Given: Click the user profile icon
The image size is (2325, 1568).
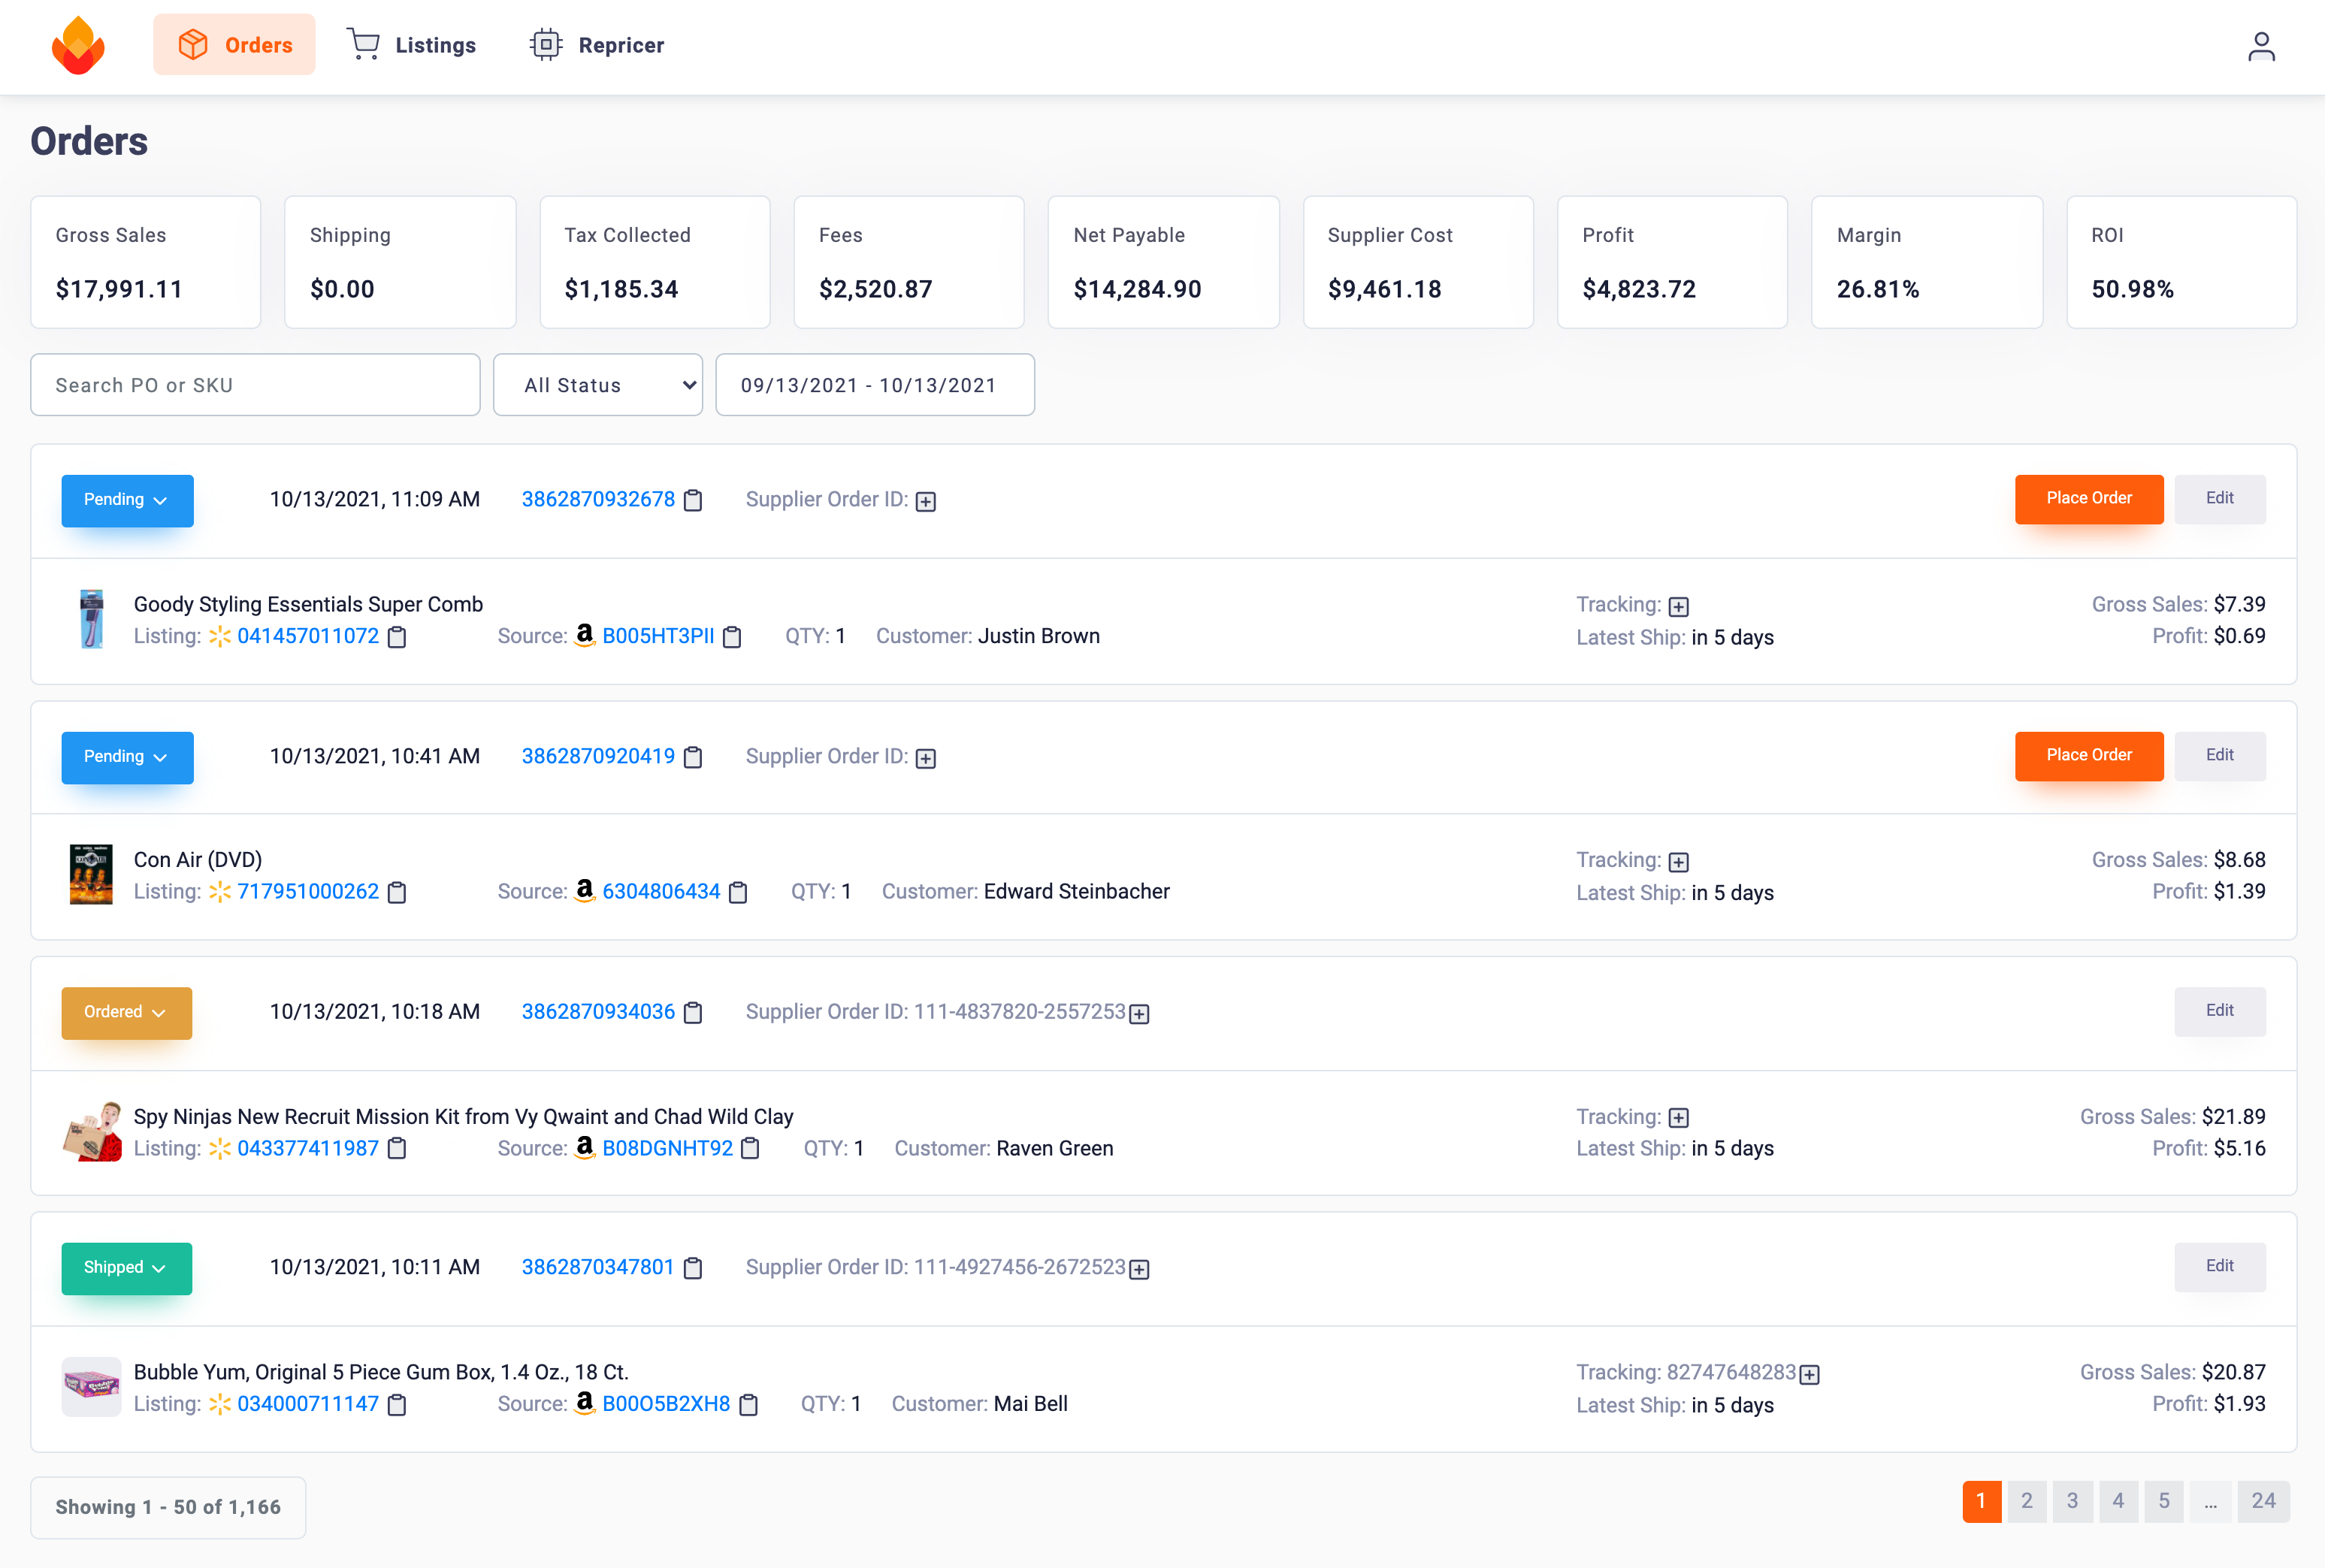Looking at the screenshot, I should point(2261,46).
